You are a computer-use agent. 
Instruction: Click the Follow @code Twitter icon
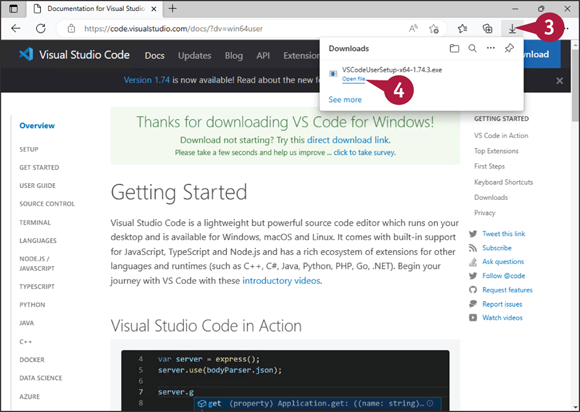[x=473, y=276]
